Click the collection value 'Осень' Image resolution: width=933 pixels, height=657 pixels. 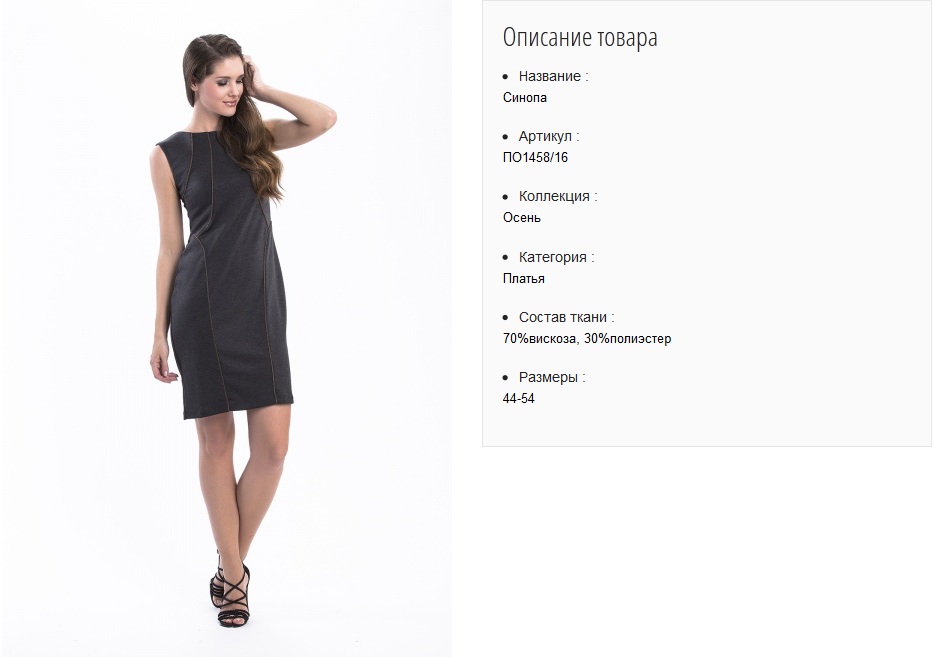[522, 218]
